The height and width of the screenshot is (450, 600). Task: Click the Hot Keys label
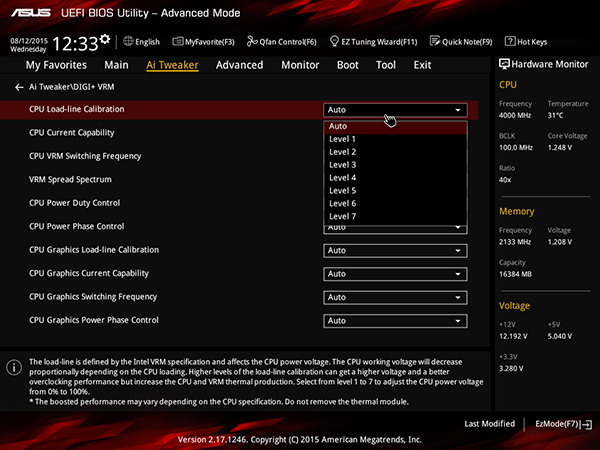(532, 42)
